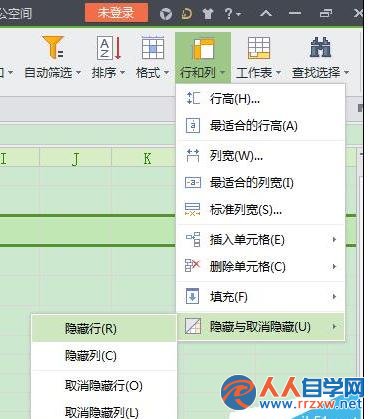Click the 自动筛选 label
Viewport: 374px width, 419px height.
(48, 72)
